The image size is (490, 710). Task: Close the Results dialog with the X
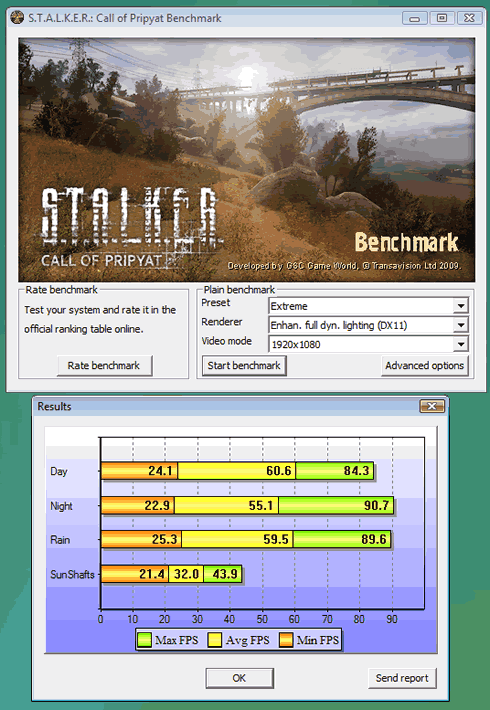click(432, 406)
